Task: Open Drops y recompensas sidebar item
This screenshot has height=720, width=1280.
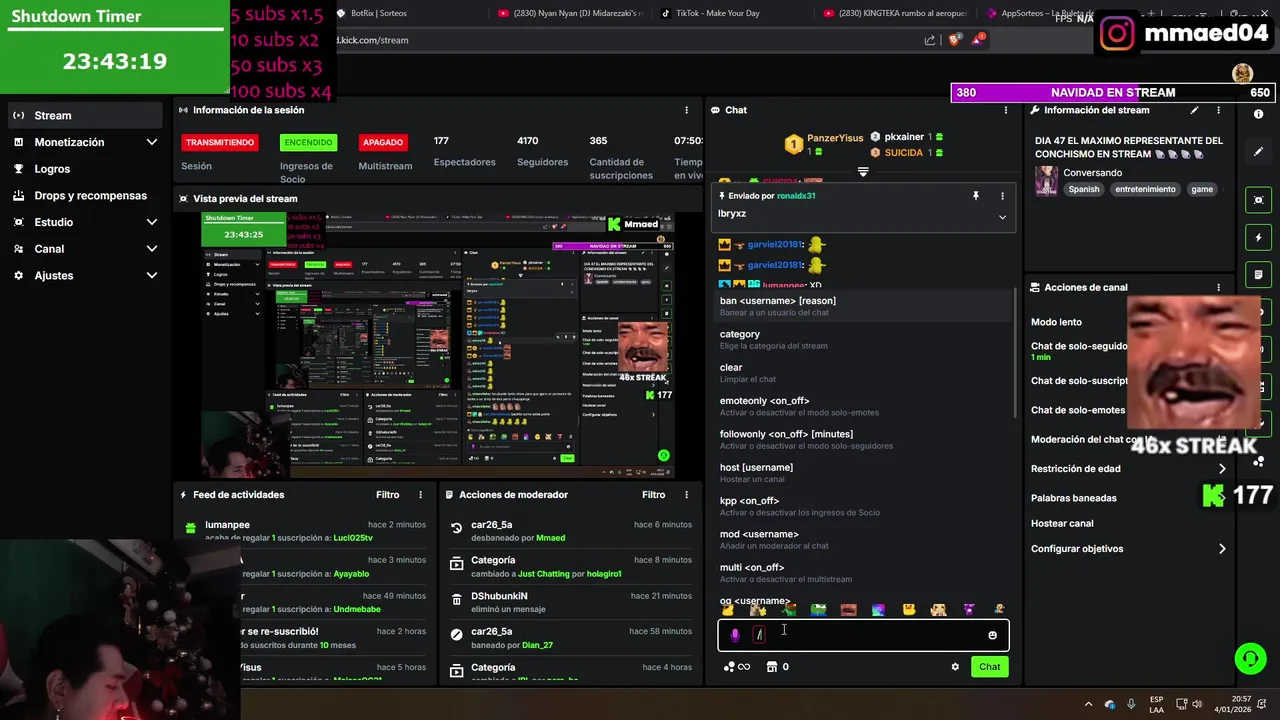Action: pos(85,196)
